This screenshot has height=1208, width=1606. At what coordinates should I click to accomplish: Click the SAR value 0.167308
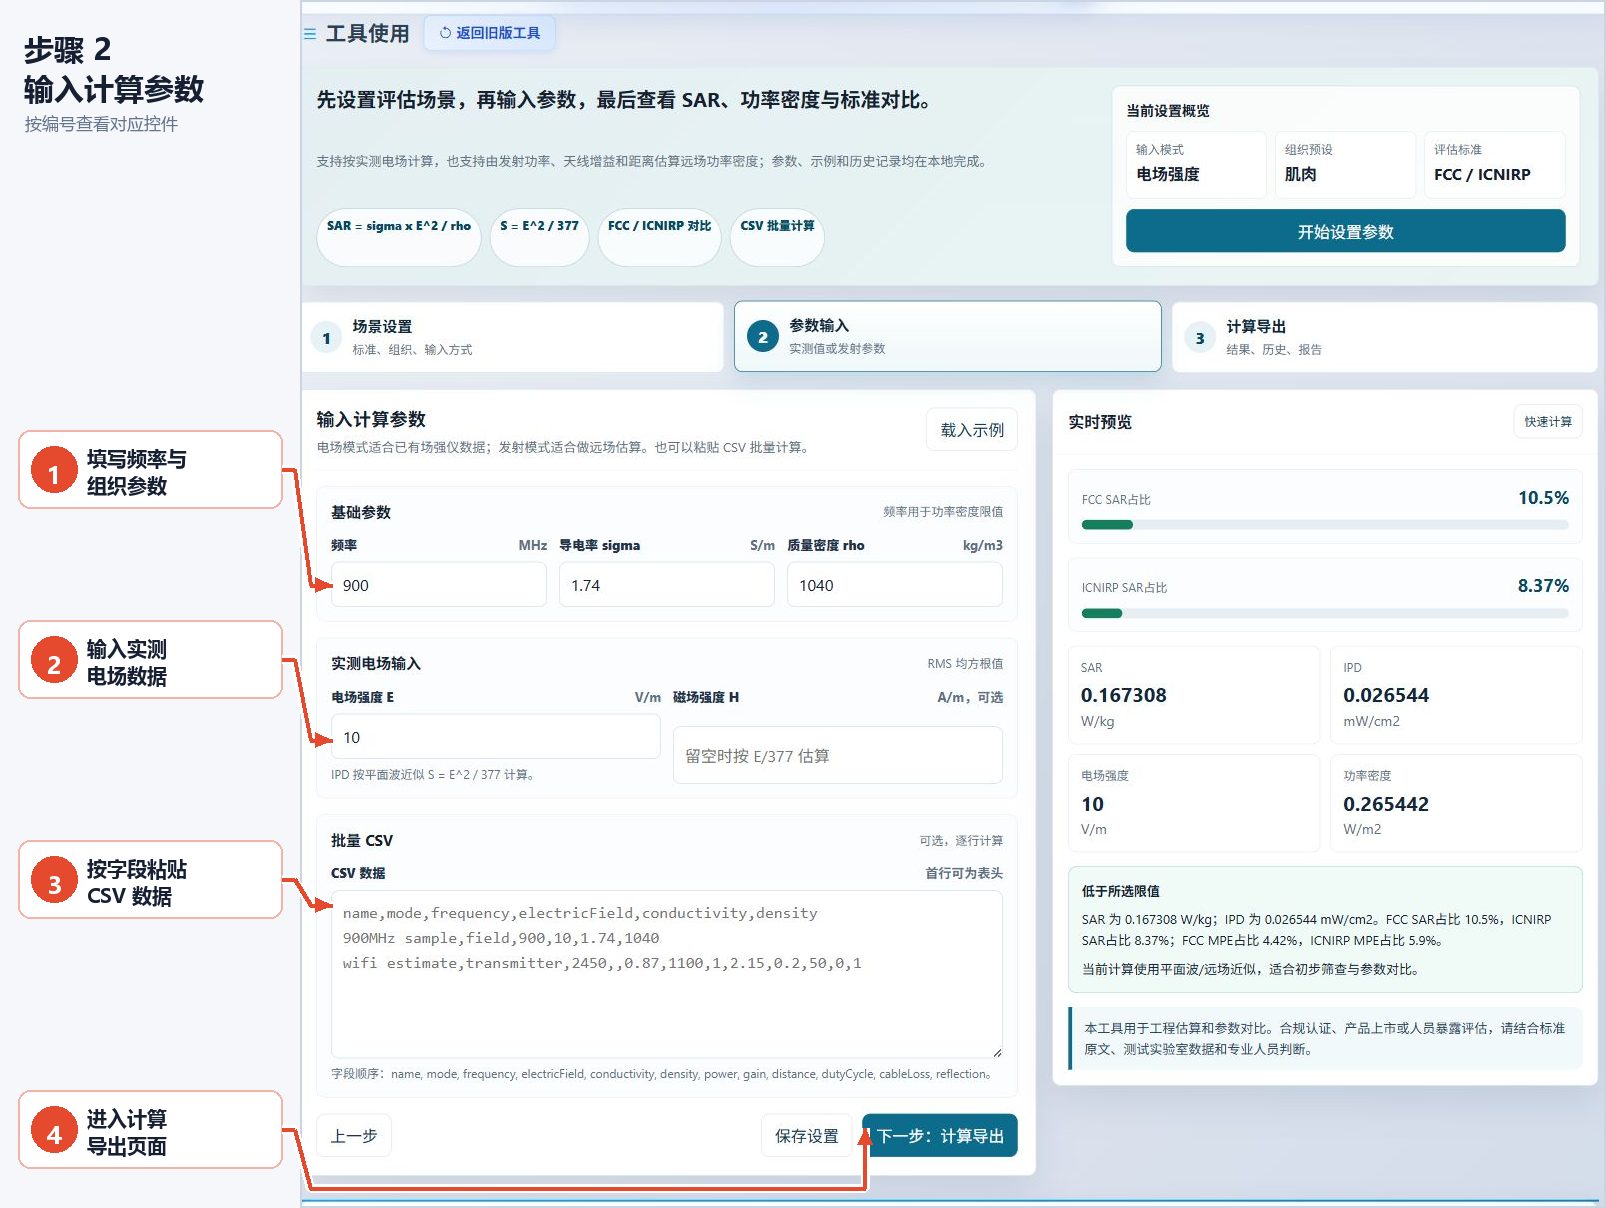point(1124,695)
